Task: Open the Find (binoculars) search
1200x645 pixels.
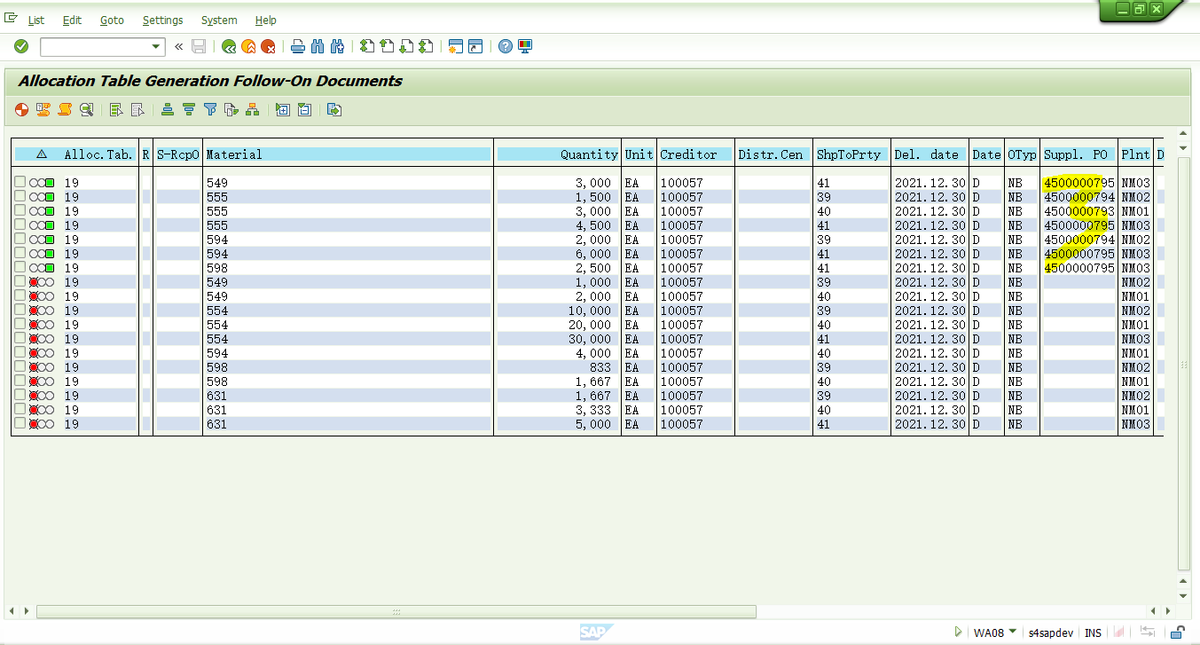Action: coord(319,45)
